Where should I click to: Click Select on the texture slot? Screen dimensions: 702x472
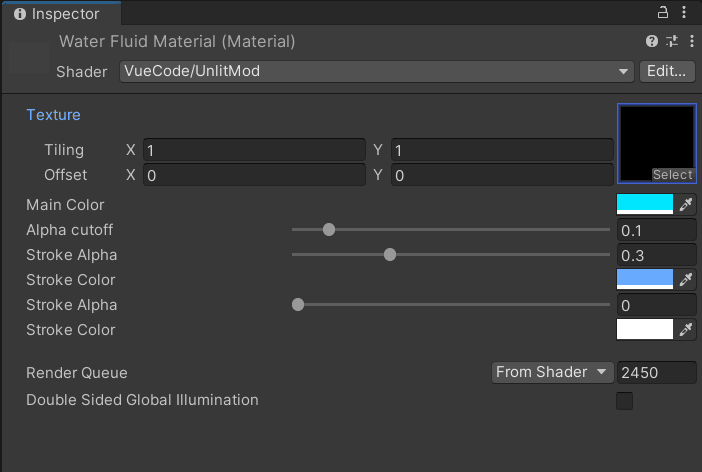coord(672,175)
